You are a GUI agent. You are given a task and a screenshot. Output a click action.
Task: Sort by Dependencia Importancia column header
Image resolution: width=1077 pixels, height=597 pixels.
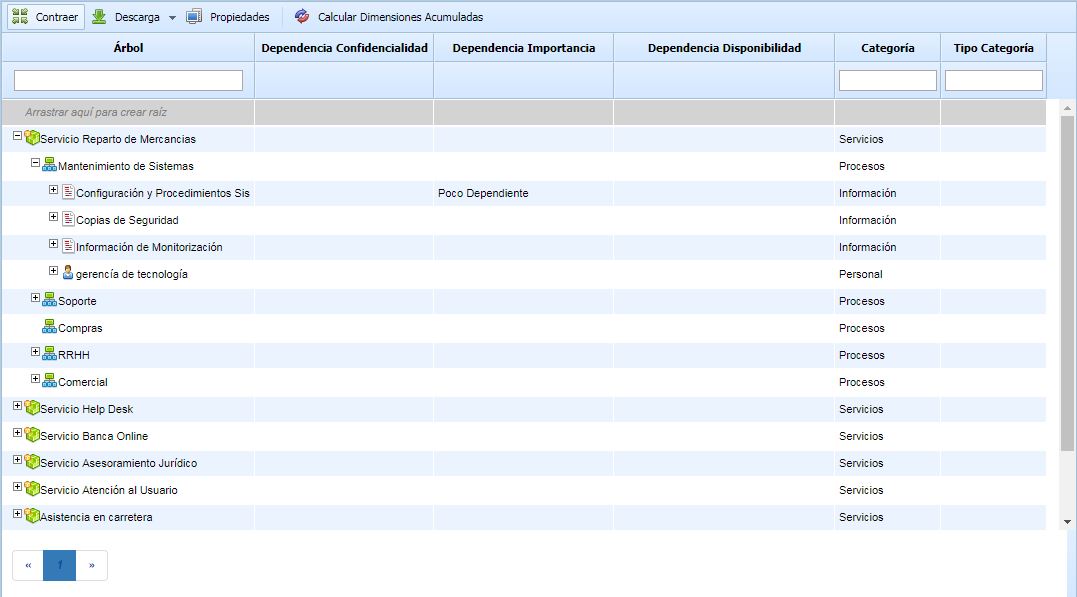[x=523, y=48]
